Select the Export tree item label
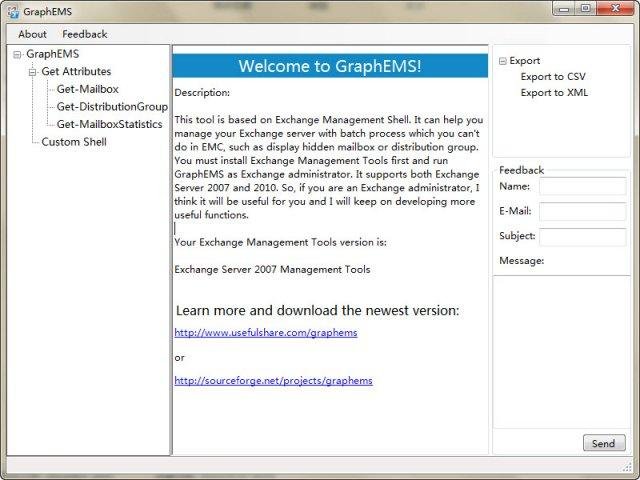Viewport: 640px width, 480px height. (x=524, y=61)
